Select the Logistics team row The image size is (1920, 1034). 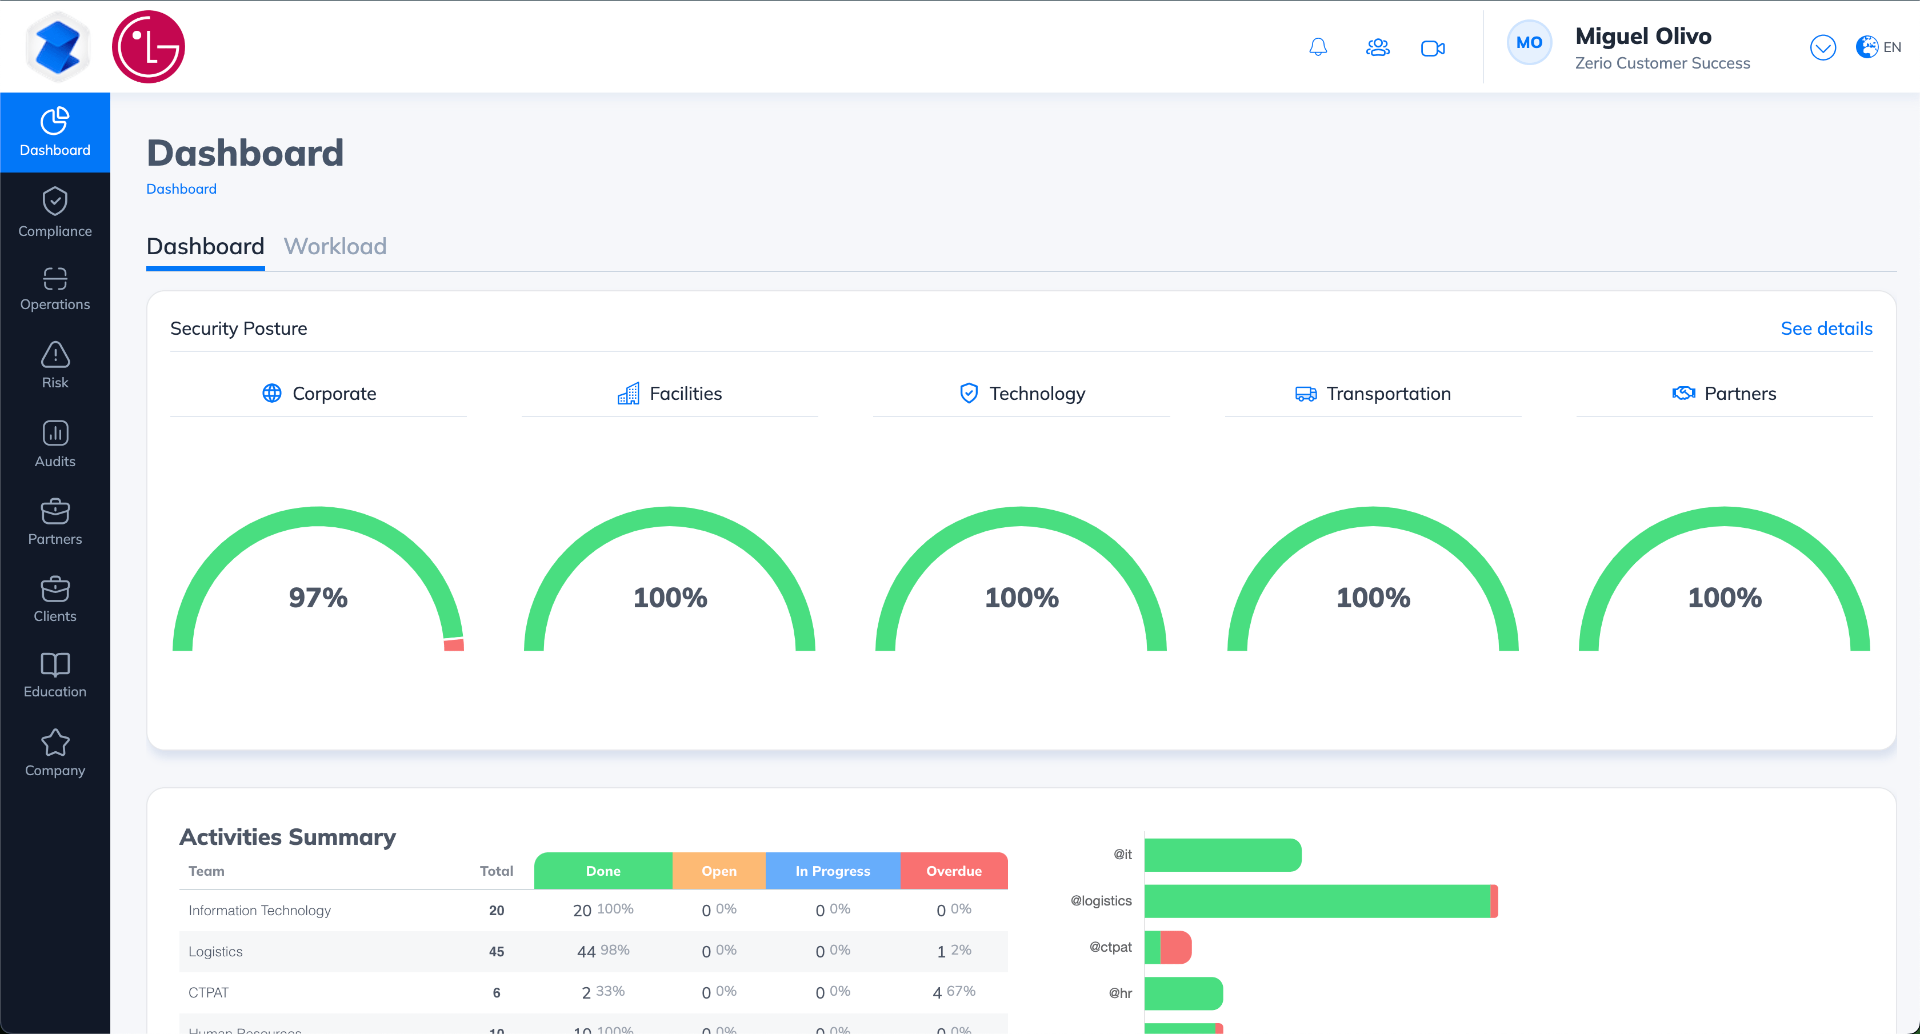[x=593, y=951]
